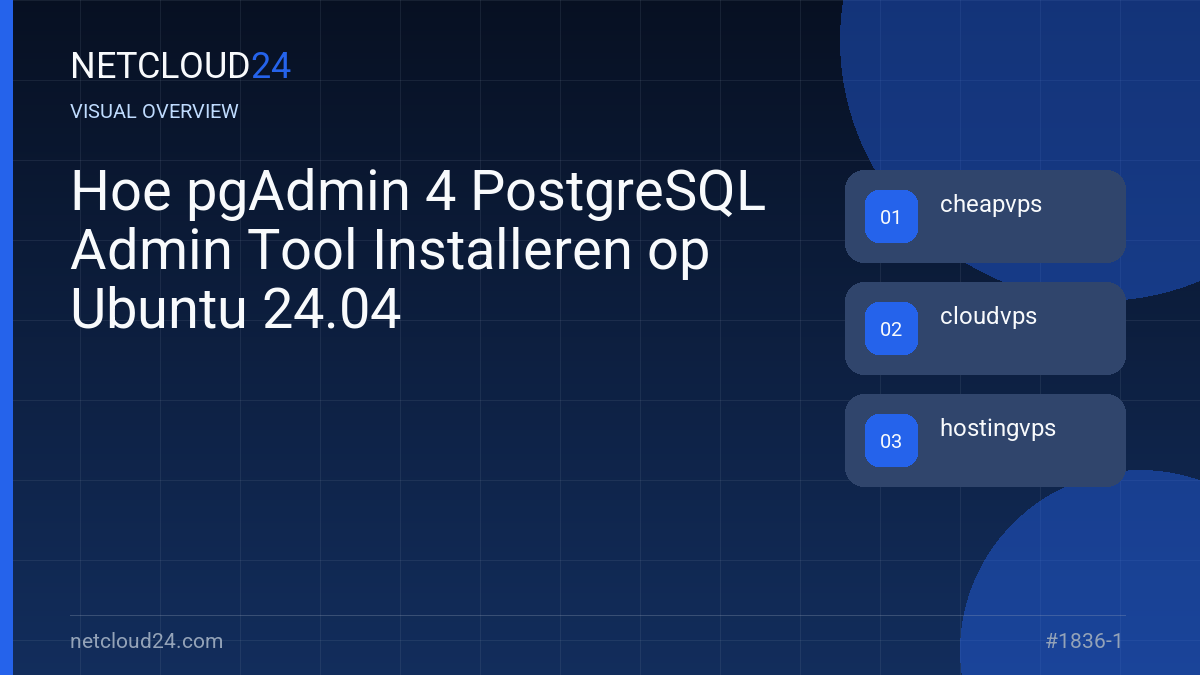Select the VISUAL OVERVIEW label

[x=155, y=112]
